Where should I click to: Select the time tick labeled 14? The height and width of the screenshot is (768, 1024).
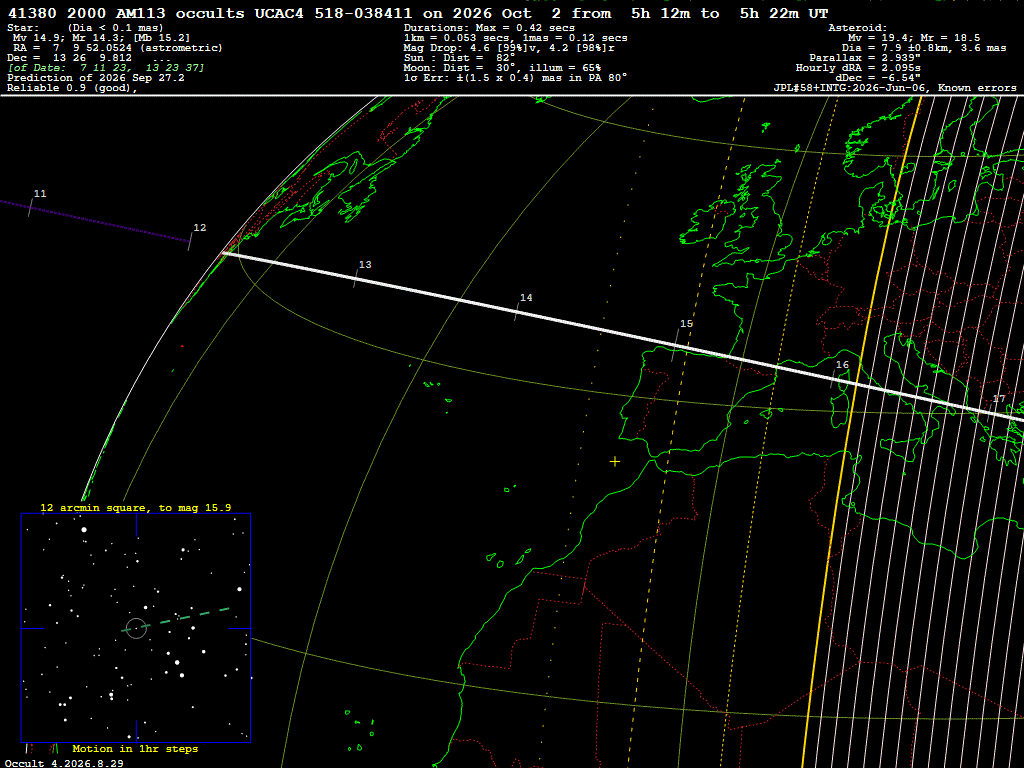pyautogui.click(x=526, y=298)
